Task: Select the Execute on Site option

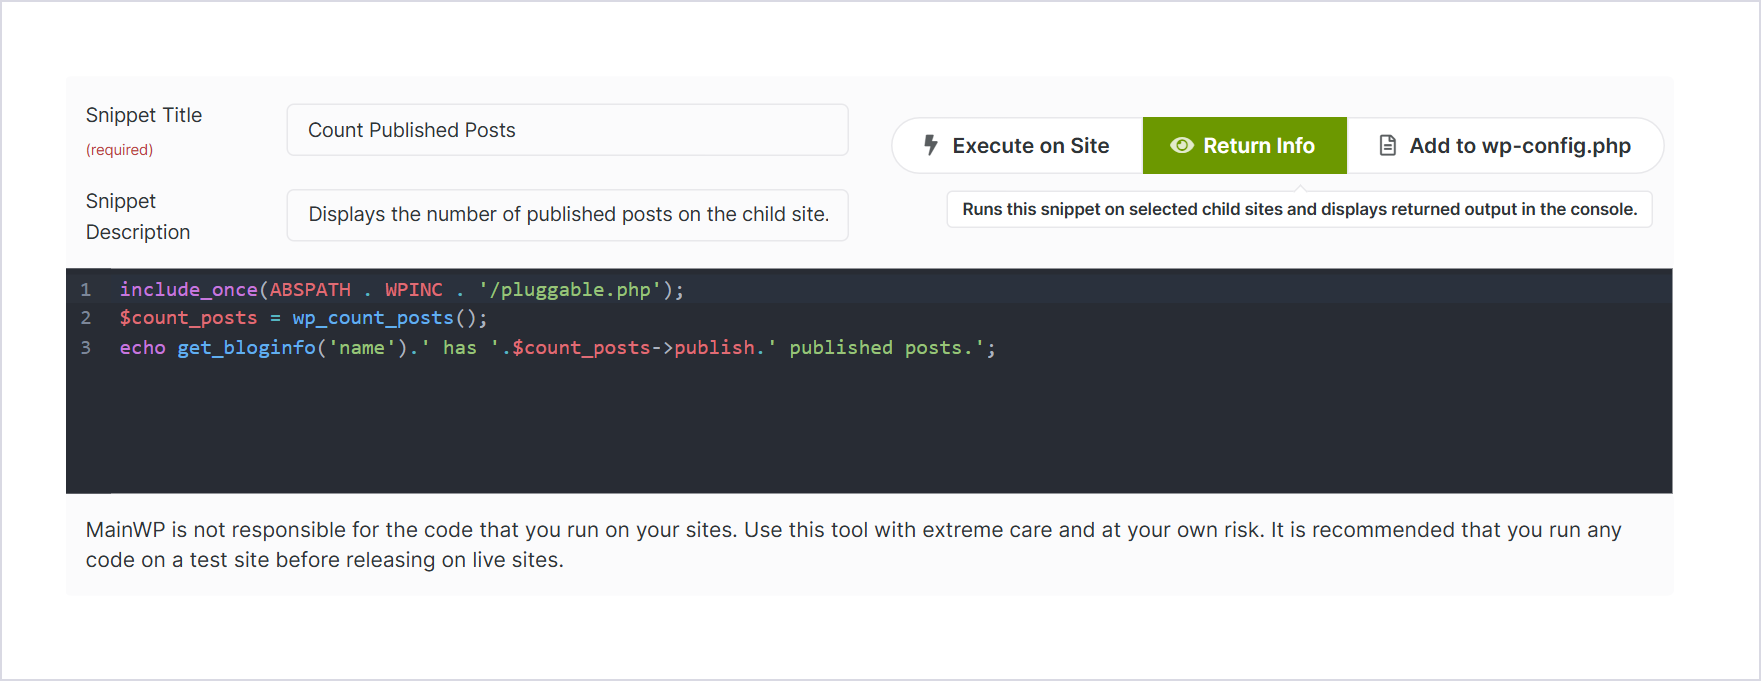Action: (1017, 146)
